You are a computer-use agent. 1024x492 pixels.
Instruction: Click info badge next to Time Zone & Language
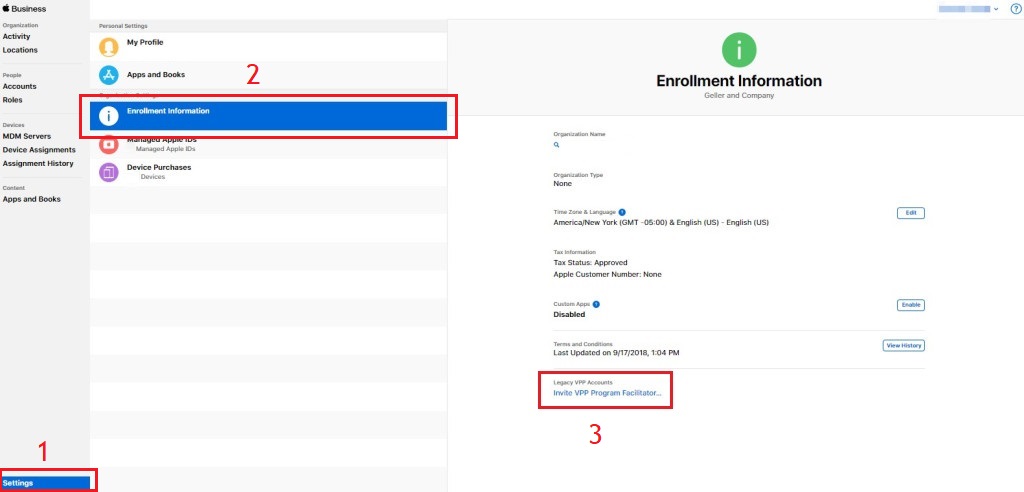point(622,212)
